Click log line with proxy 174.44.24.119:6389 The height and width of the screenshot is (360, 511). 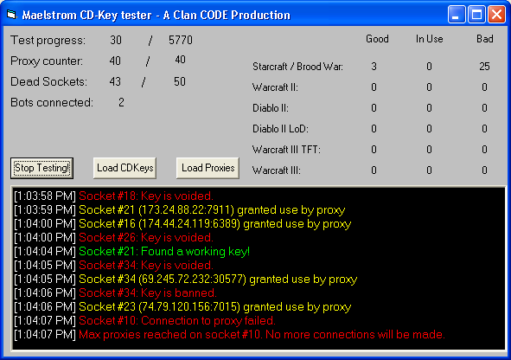(x=182, y=224)
